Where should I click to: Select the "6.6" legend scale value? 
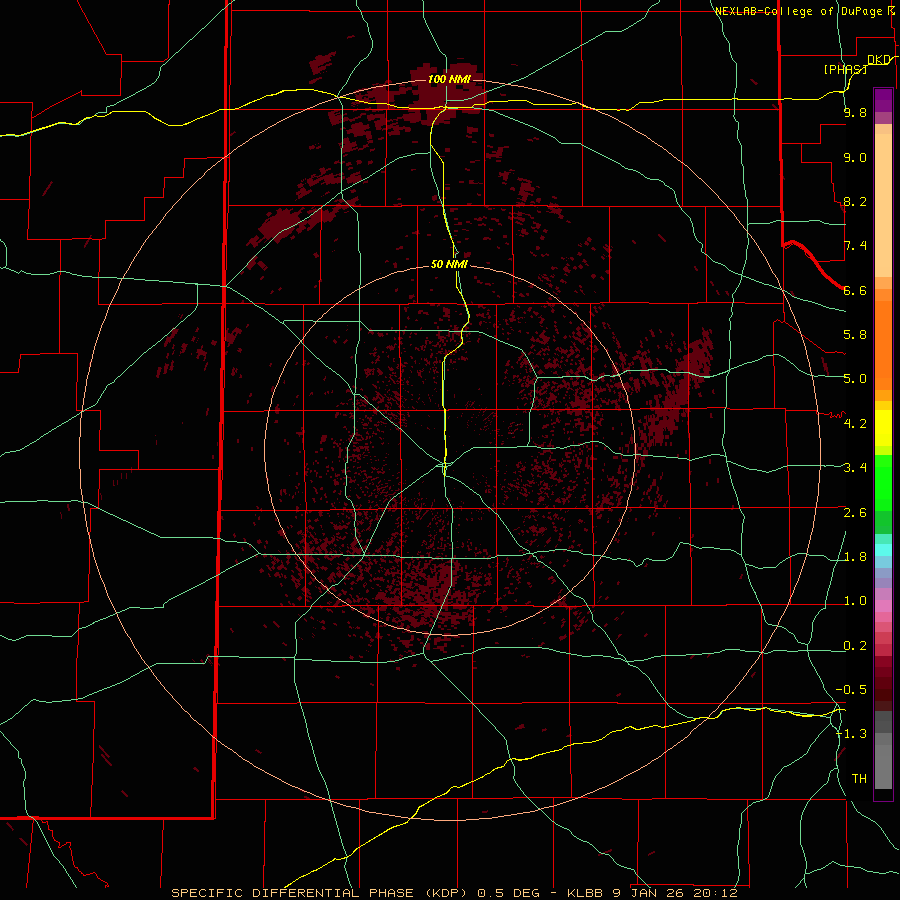[x=855, y=290]
